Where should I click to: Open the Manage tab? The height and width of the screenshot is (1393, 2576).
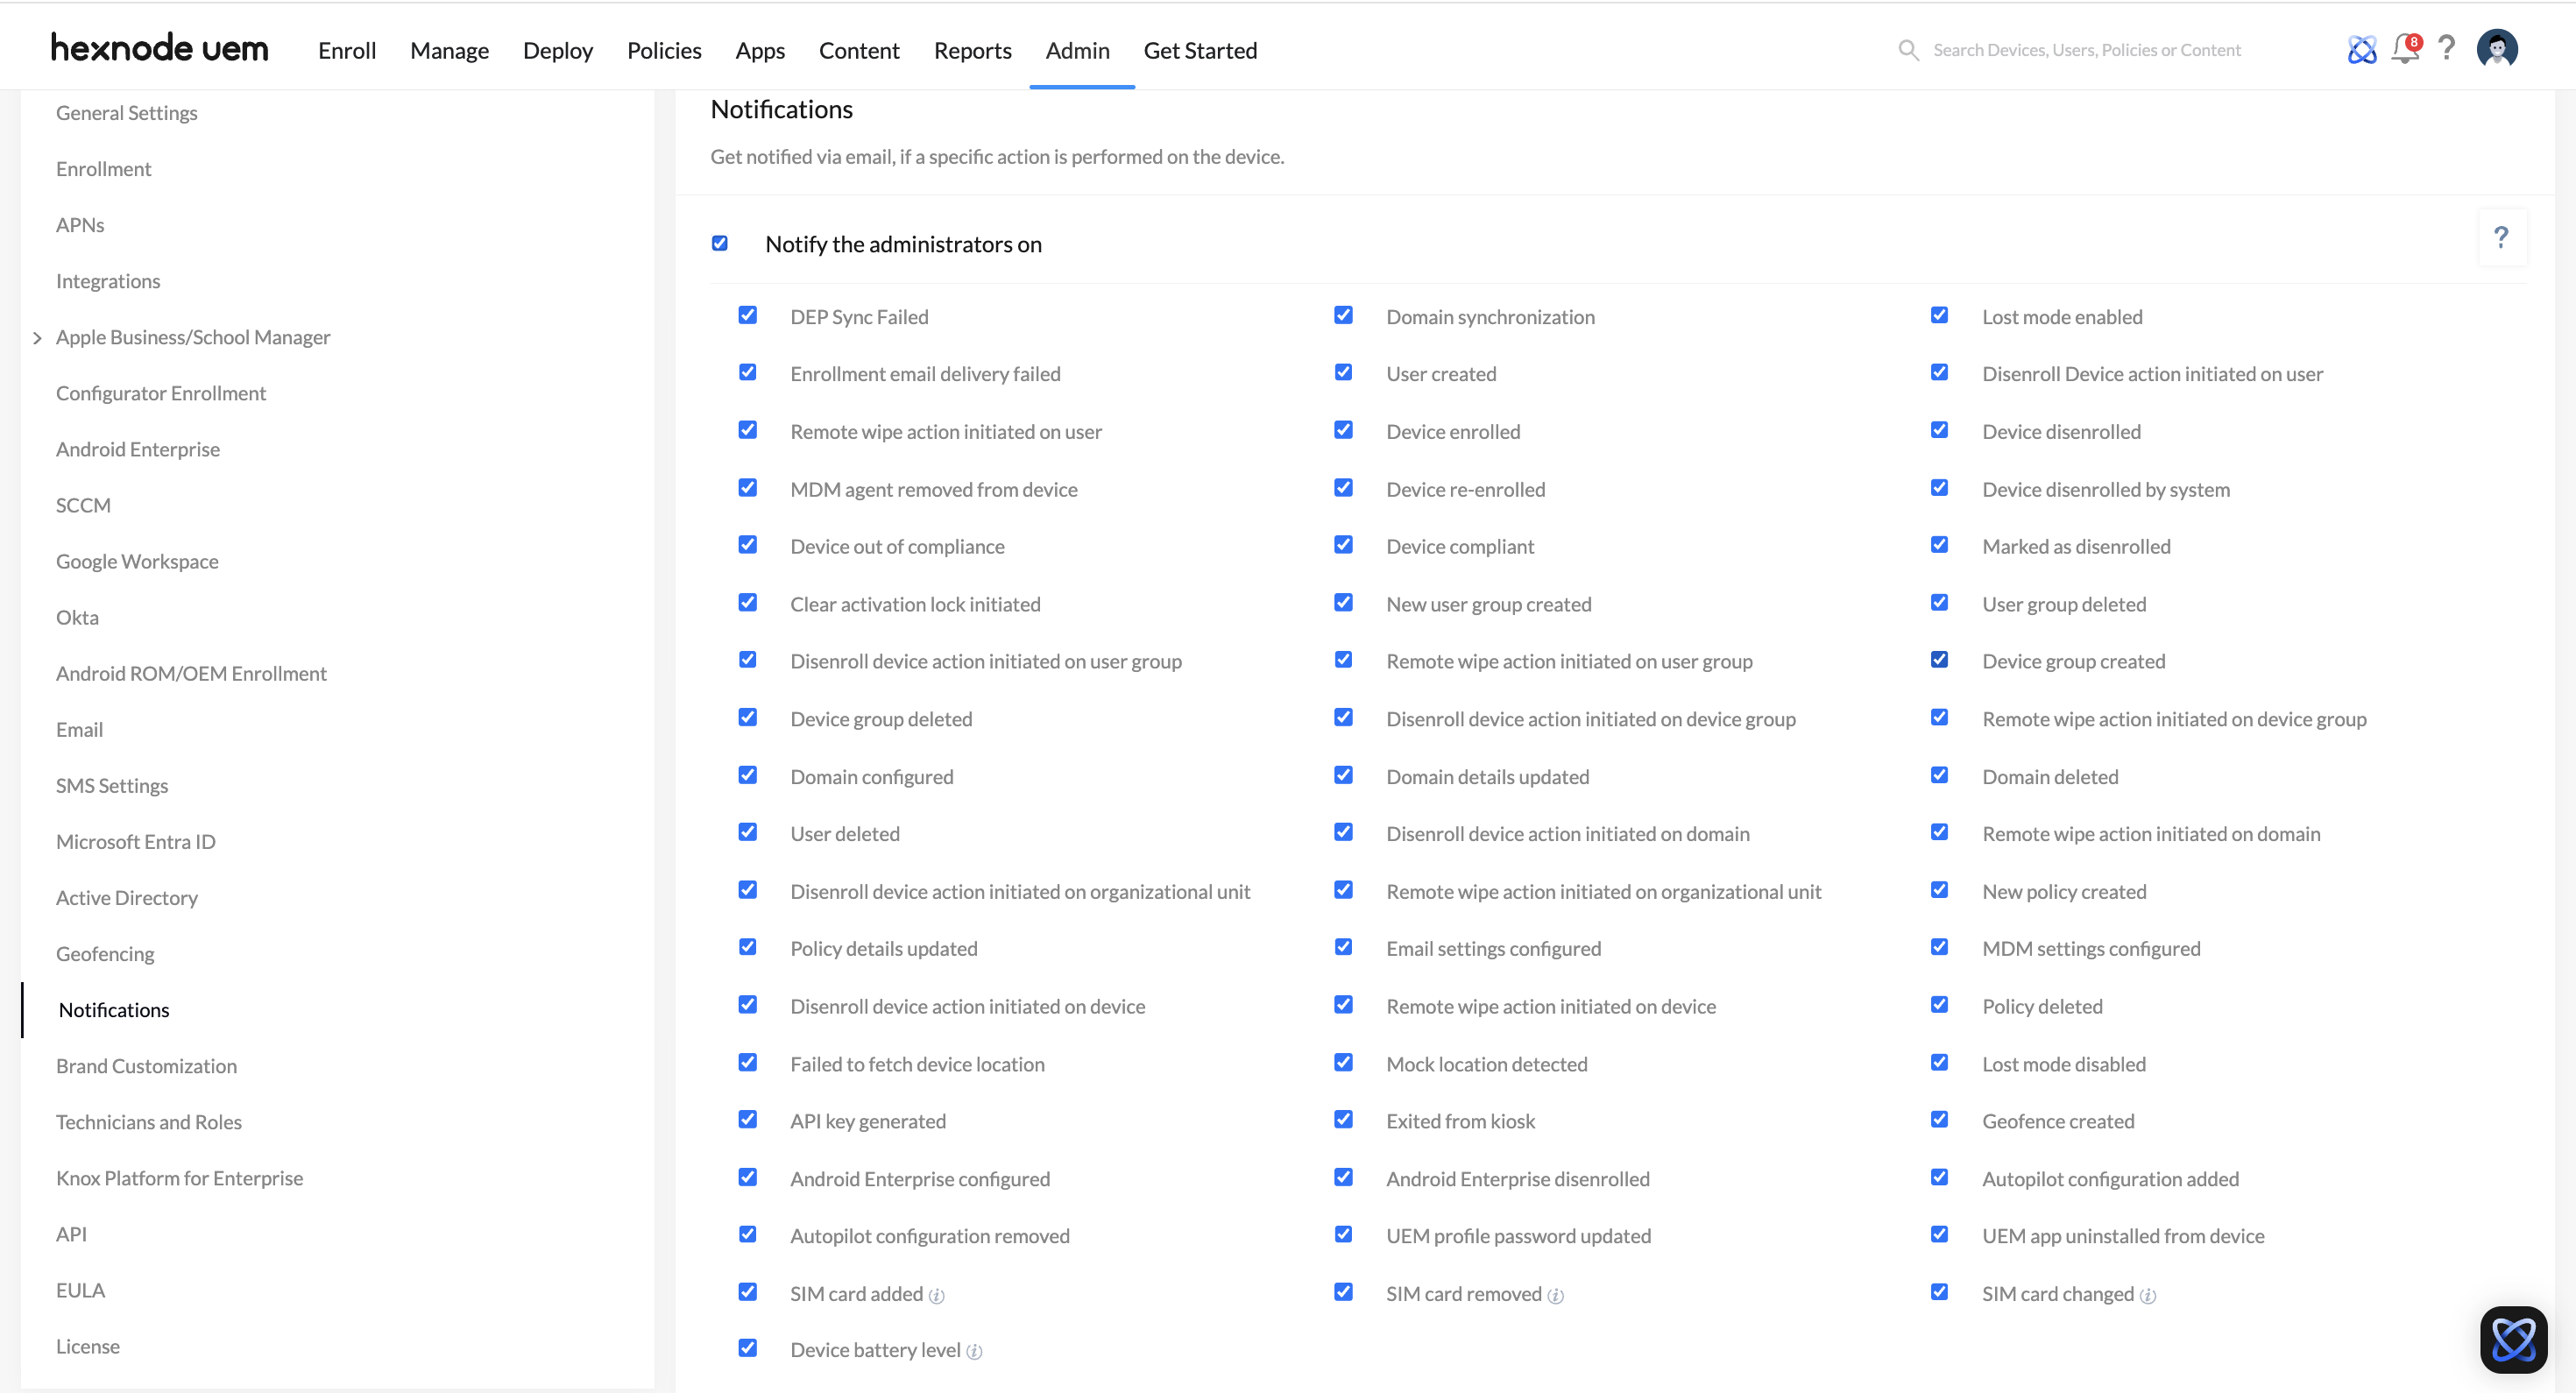(x=449, y=50)
